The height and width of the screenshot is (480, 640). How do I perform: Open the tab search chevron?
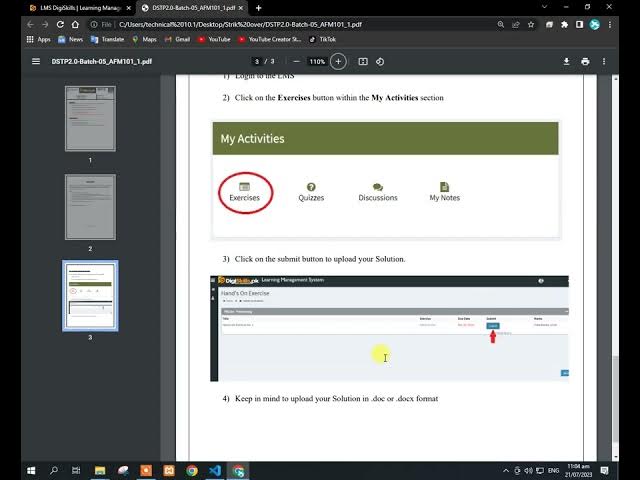tap(544, 7)
